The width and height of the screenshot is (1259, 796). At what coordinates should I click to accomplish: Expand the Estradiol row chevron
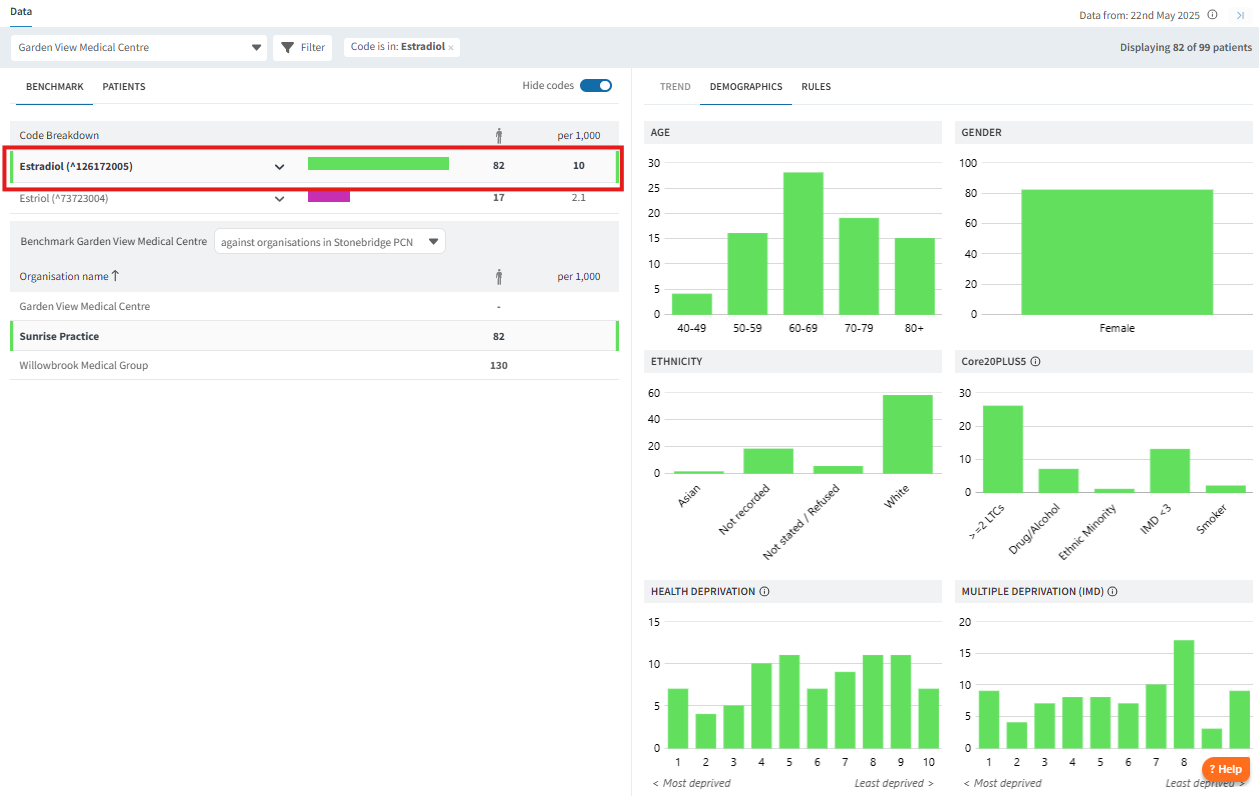280,166
